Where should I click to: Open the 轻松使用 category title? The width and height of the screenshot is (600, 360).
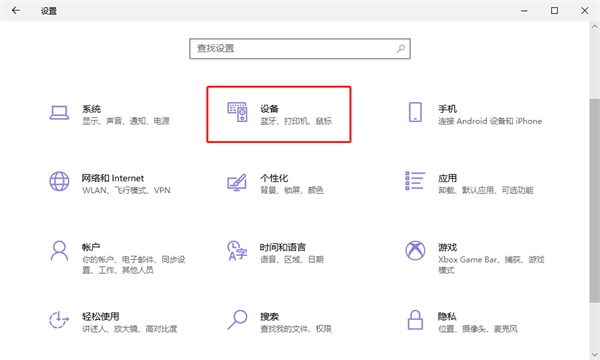click(x=101, y=317)
